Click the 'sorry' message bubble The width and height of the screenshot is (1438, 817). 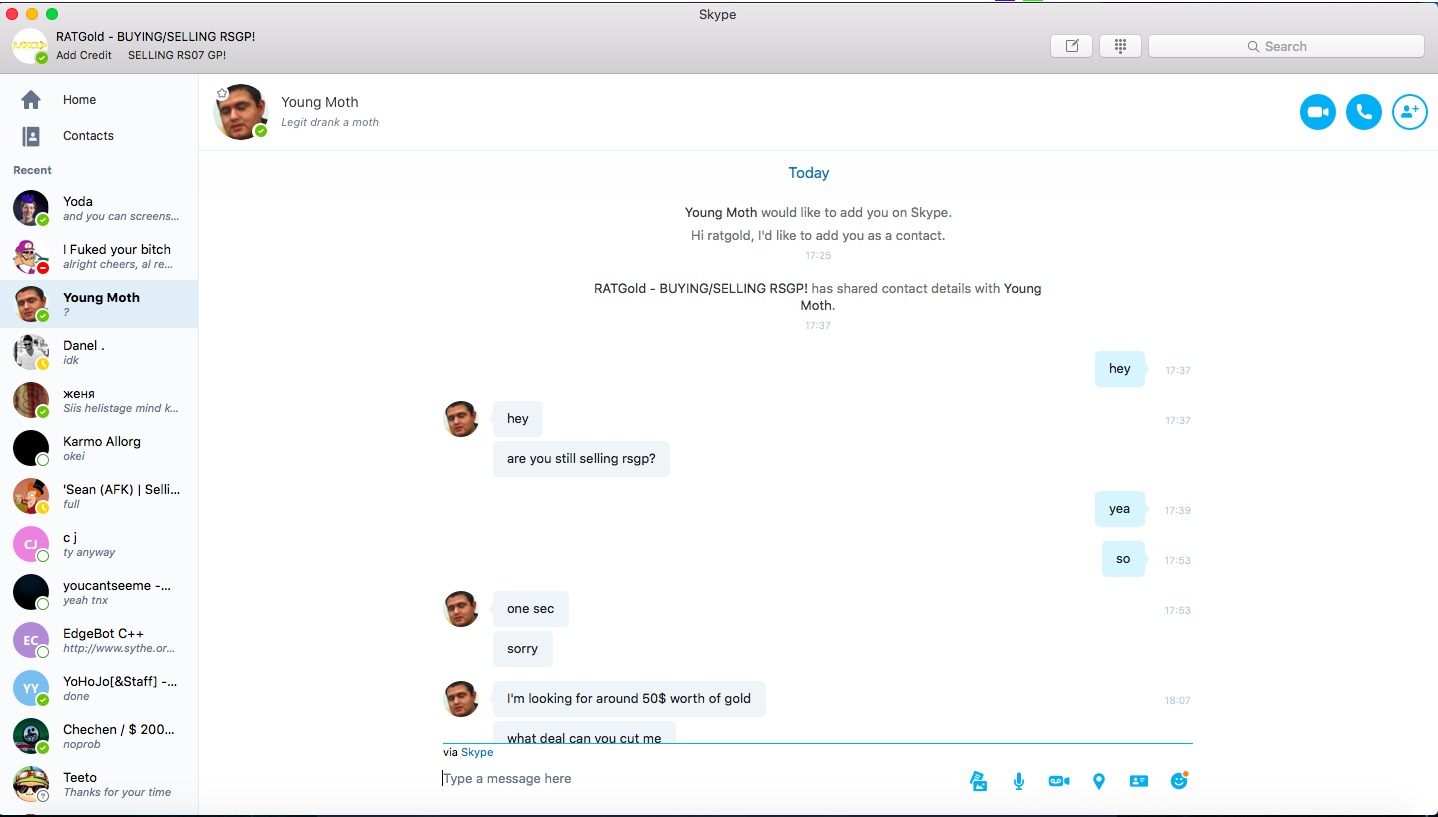click(523, 649)
